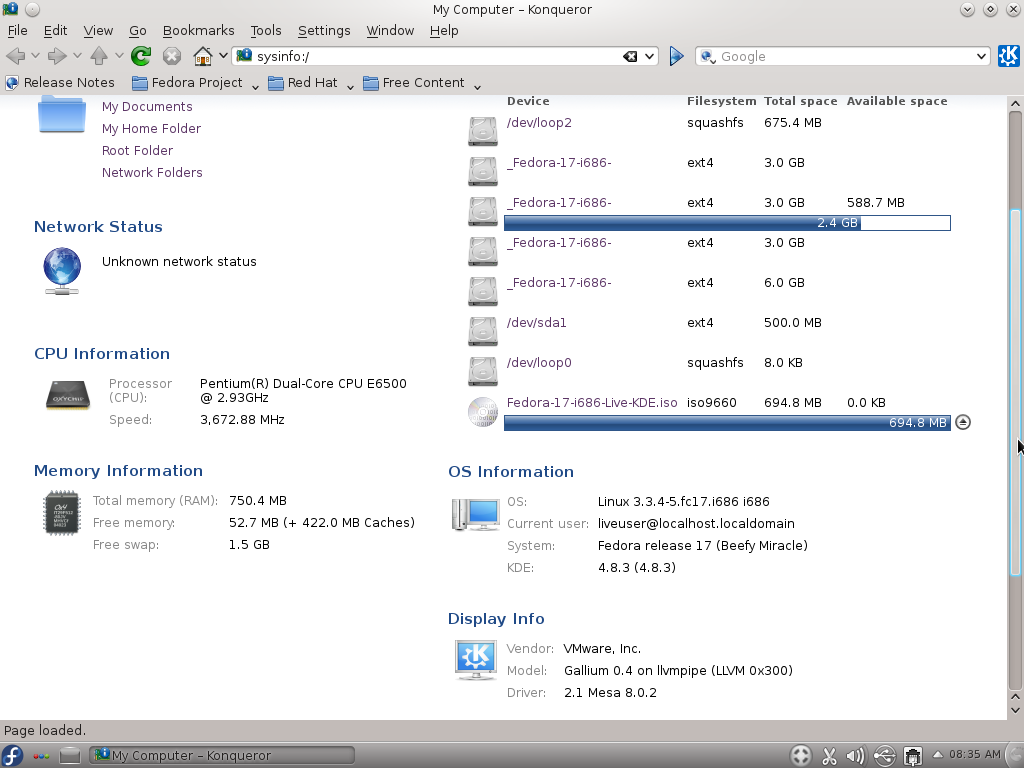Open the Fedora-17-i686-Live-KDE.iso link
Image resolution: width=1024 pixels, height=768 pixels.
pos(592,403)
